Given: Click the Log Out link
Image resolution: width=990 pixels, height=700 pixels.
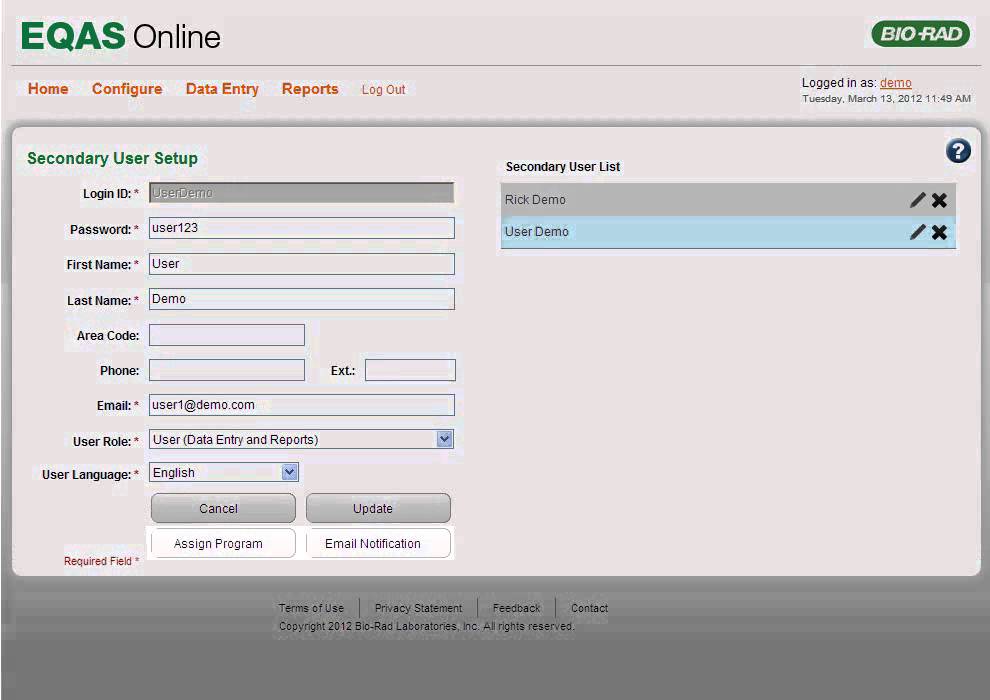Looking at the screenshot, I should (x=383, y=90).
